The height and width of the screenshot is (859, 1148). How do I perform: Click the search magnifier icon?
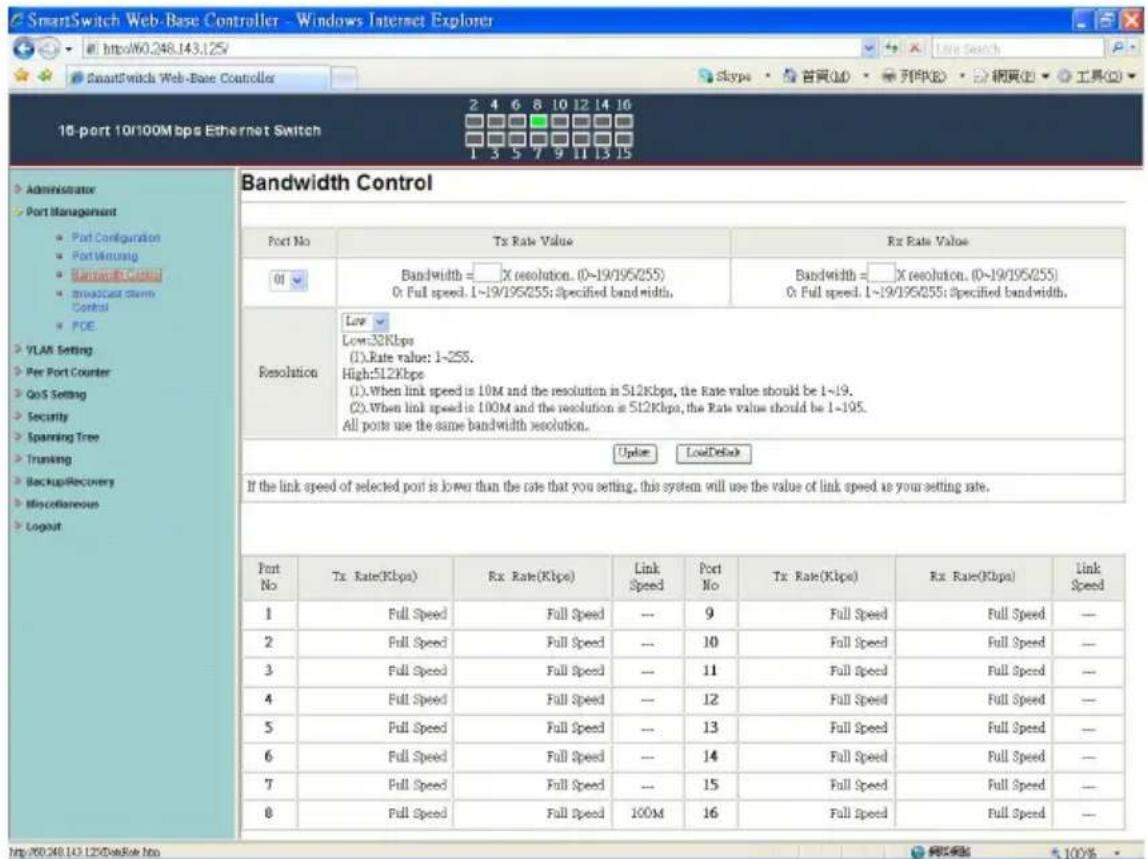click(1117, 48)
